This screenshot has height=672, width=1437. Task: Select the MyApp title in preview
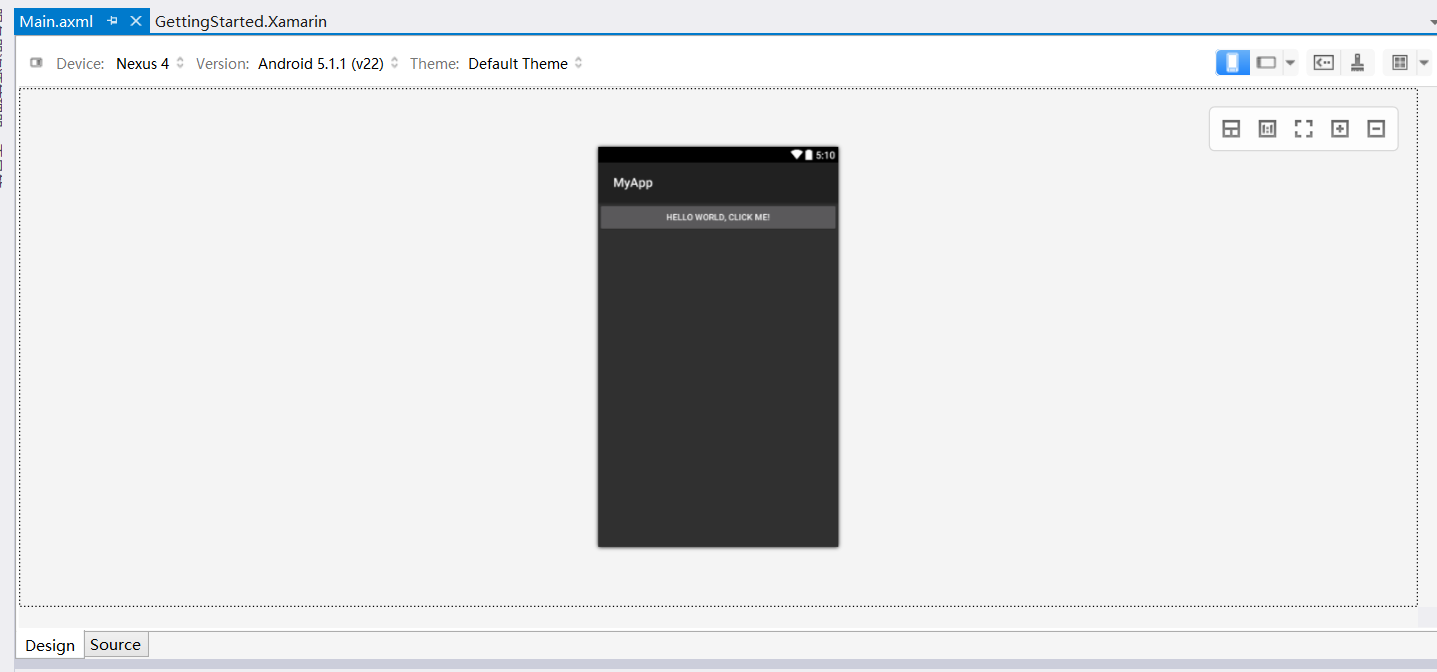click(x=633, y=183)
